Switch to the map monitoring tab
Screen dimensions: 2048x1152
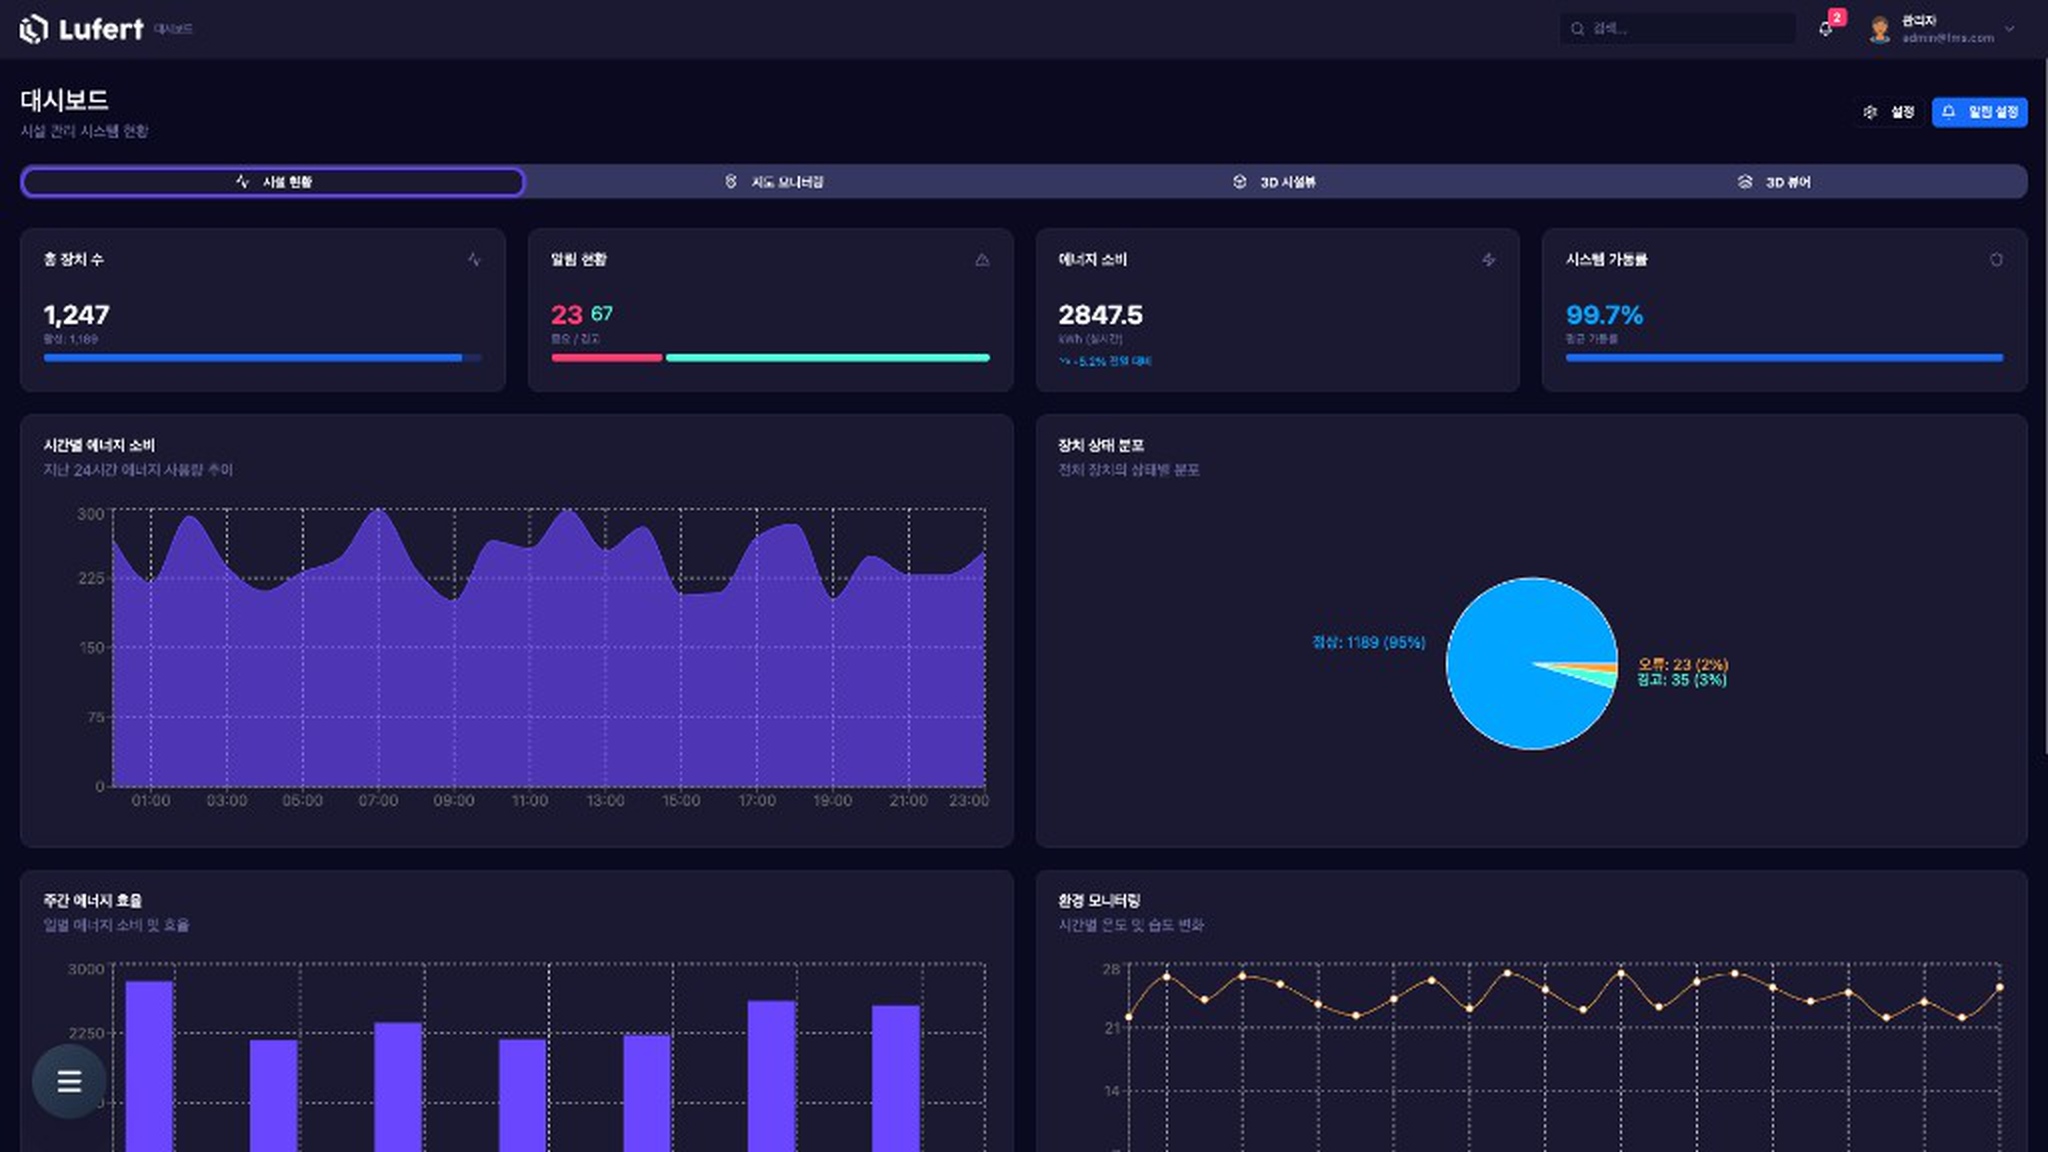coord(774,182)
